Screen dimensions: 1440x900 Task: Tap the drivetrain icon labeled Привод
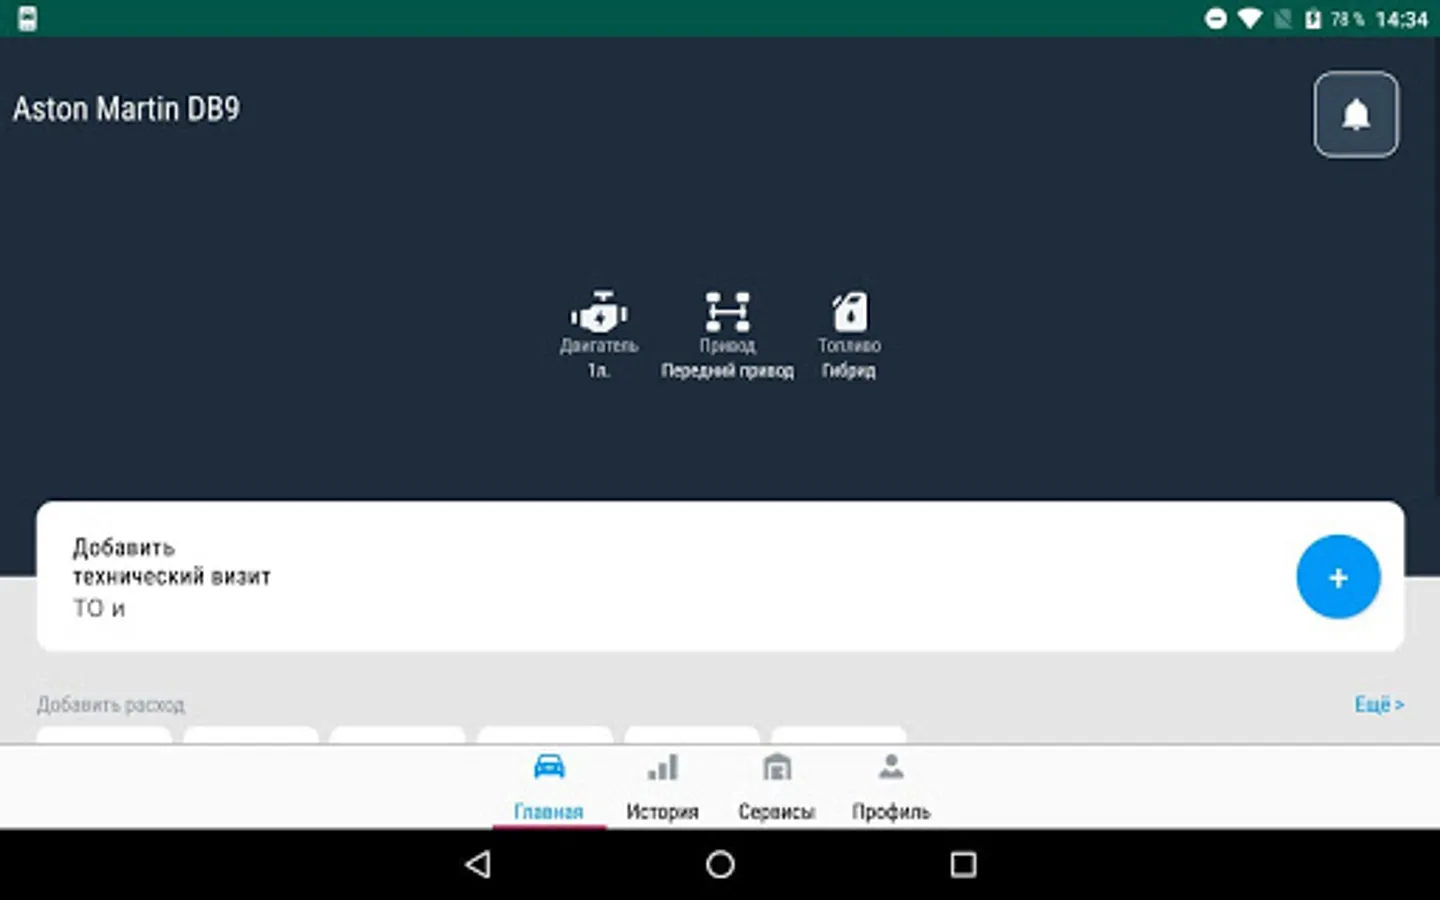pyautogui.click(x=727, y=312)
